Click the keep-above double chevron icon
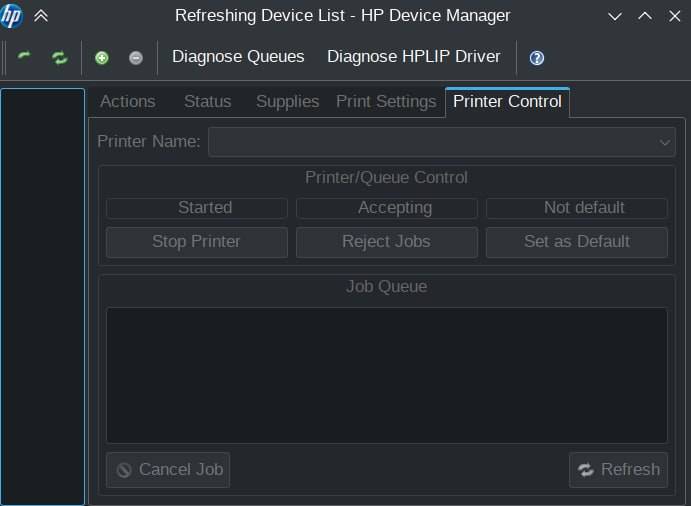The height and width of the screenshot is (506, 691). (41, 16)
